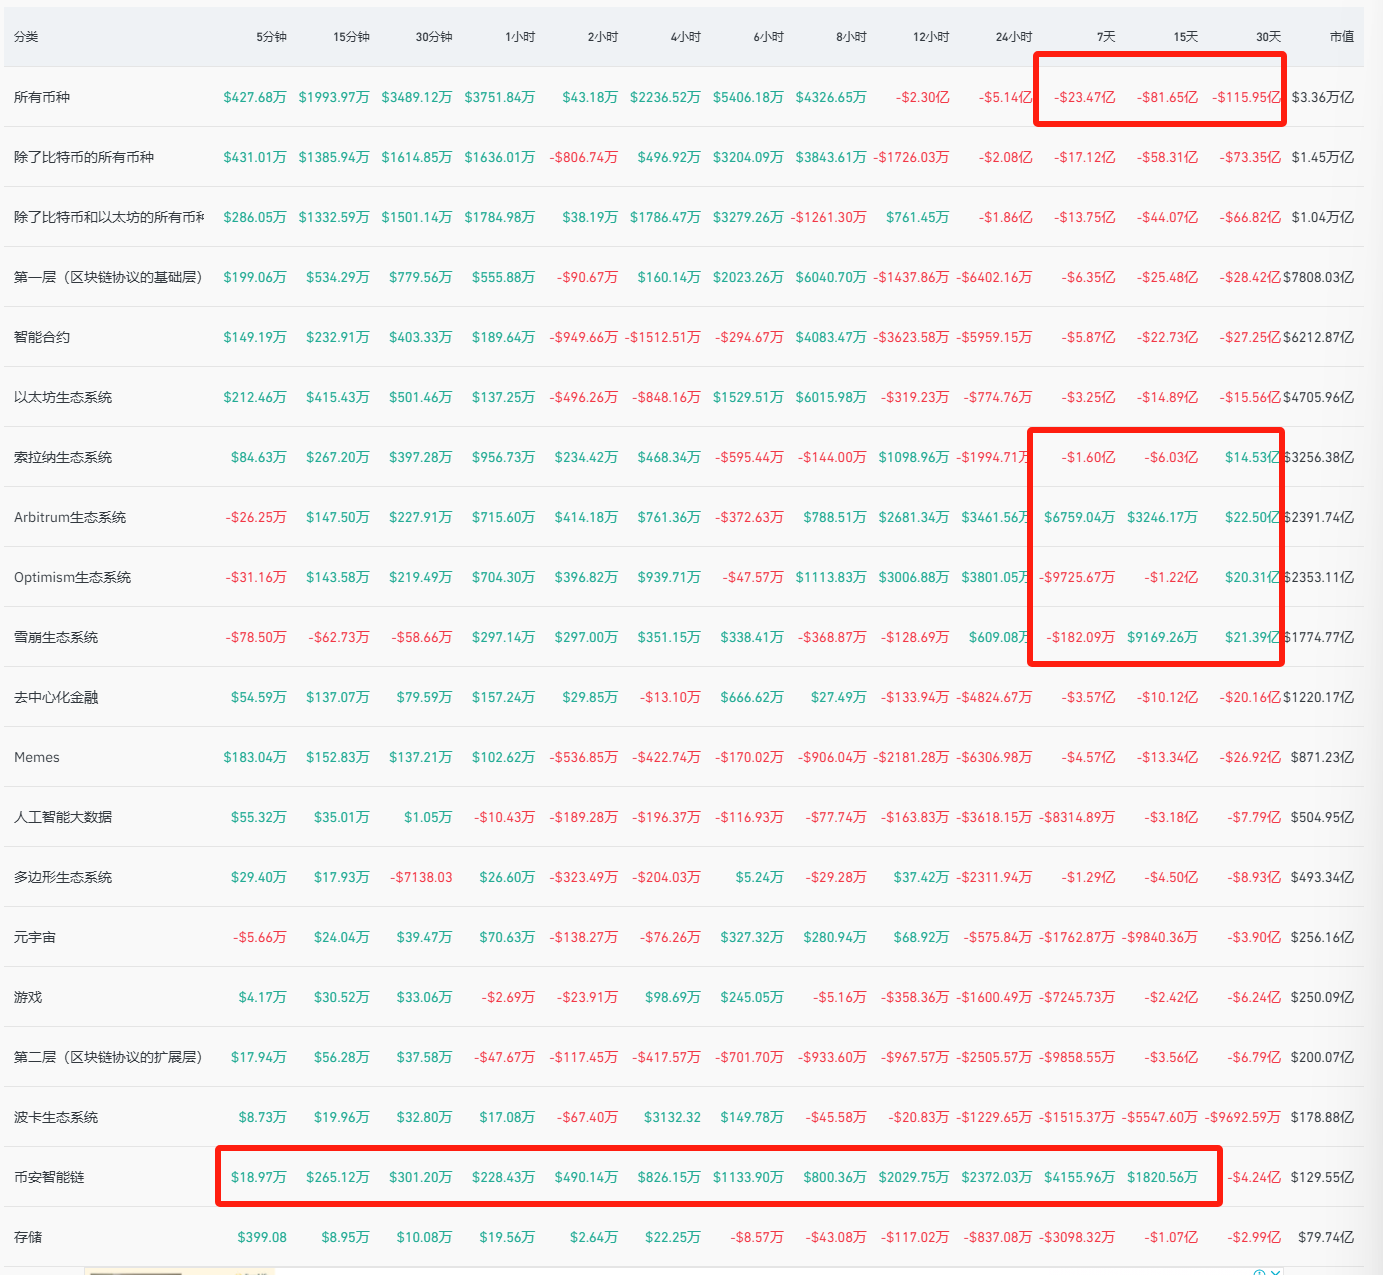Select the $9169.26万 cell in 雪崩 row
Image resolution: width=1383 pixels, height=1275 pixels.
point(1162,637)
